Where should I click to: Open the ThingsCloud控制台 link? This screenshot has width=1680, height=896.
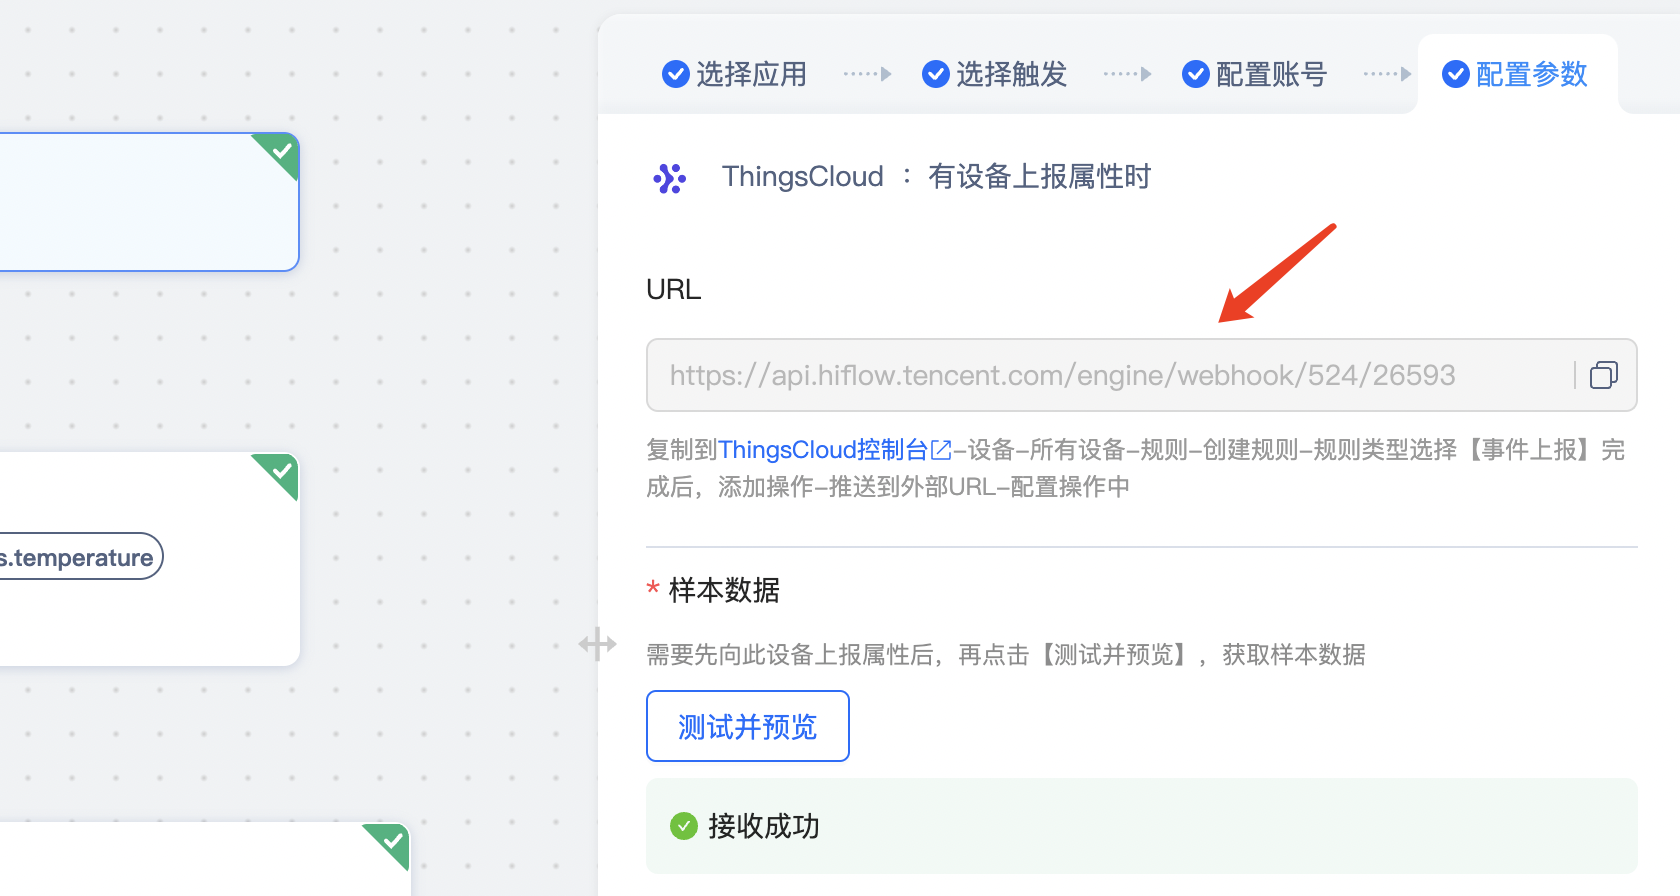[x=835, y=450]
